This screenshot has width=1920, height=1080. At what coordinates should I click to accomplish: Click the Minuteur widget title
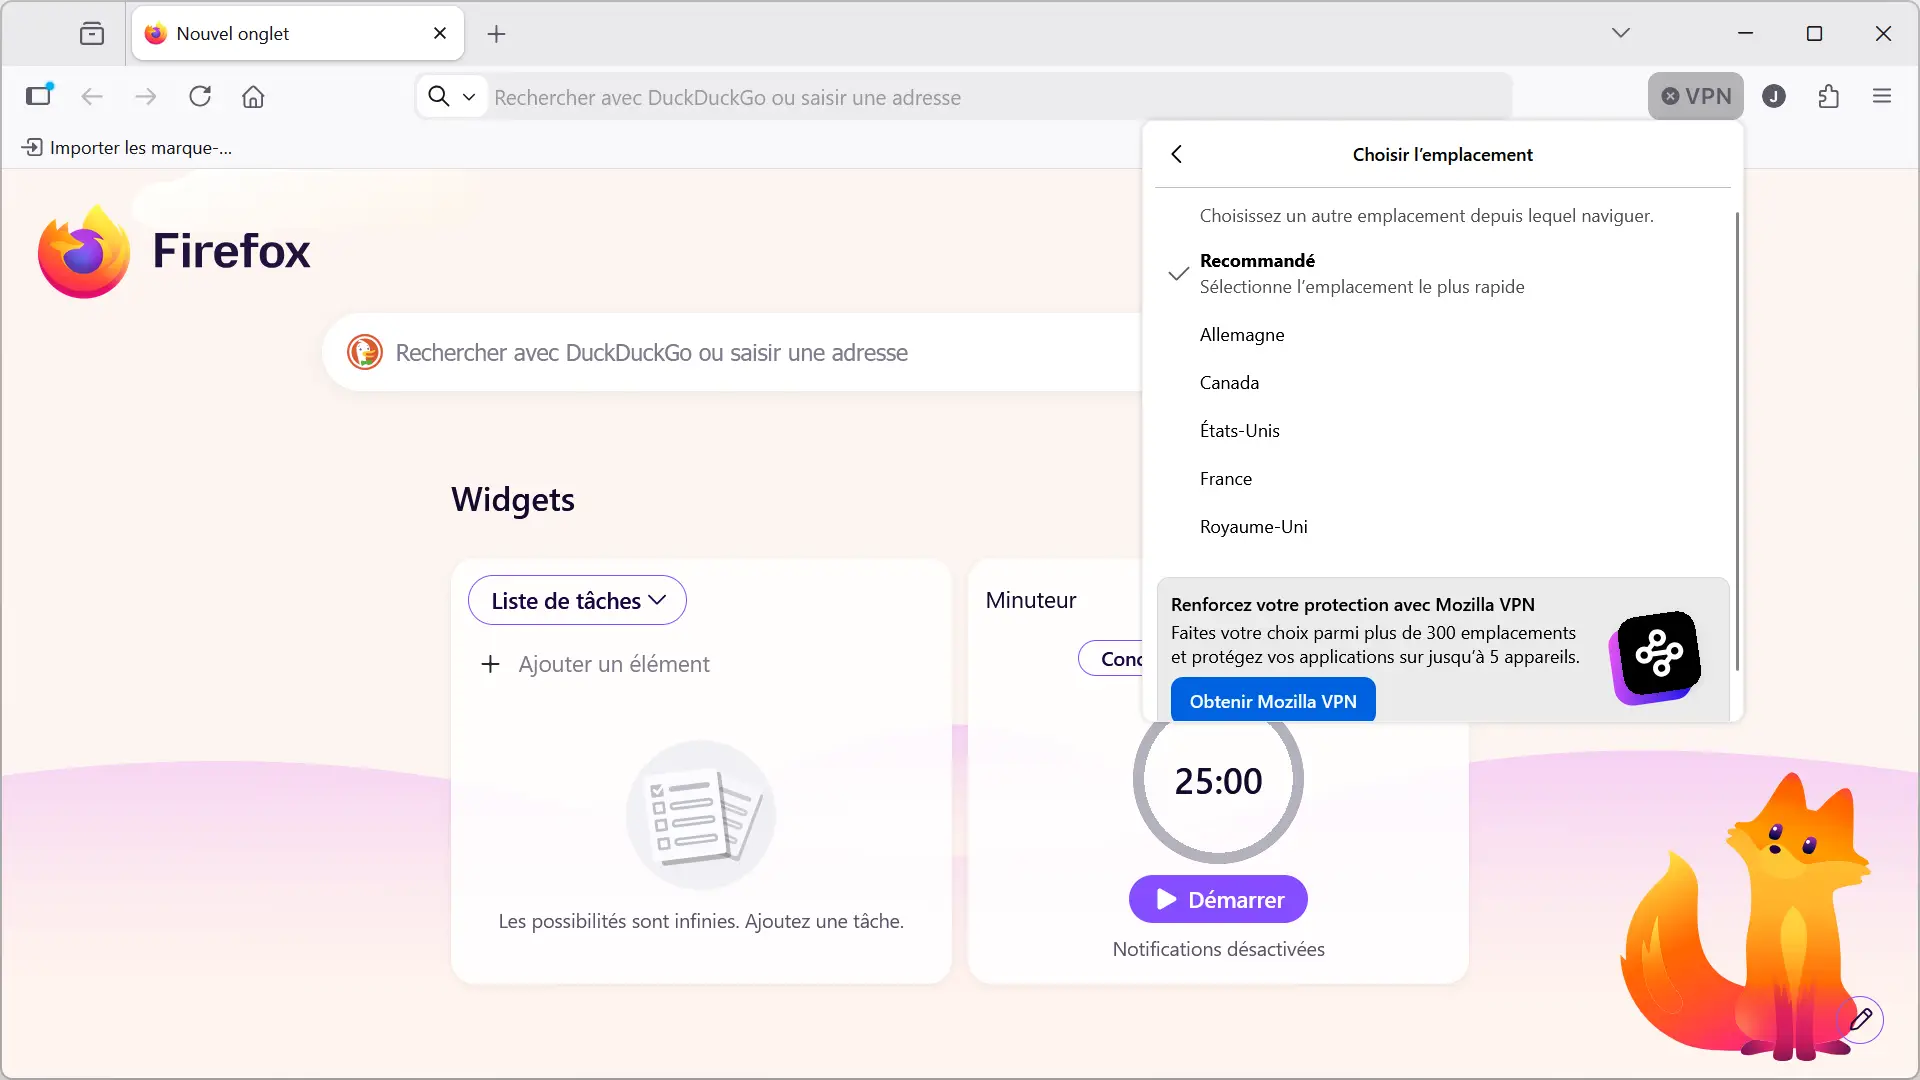coord(1030,600)
